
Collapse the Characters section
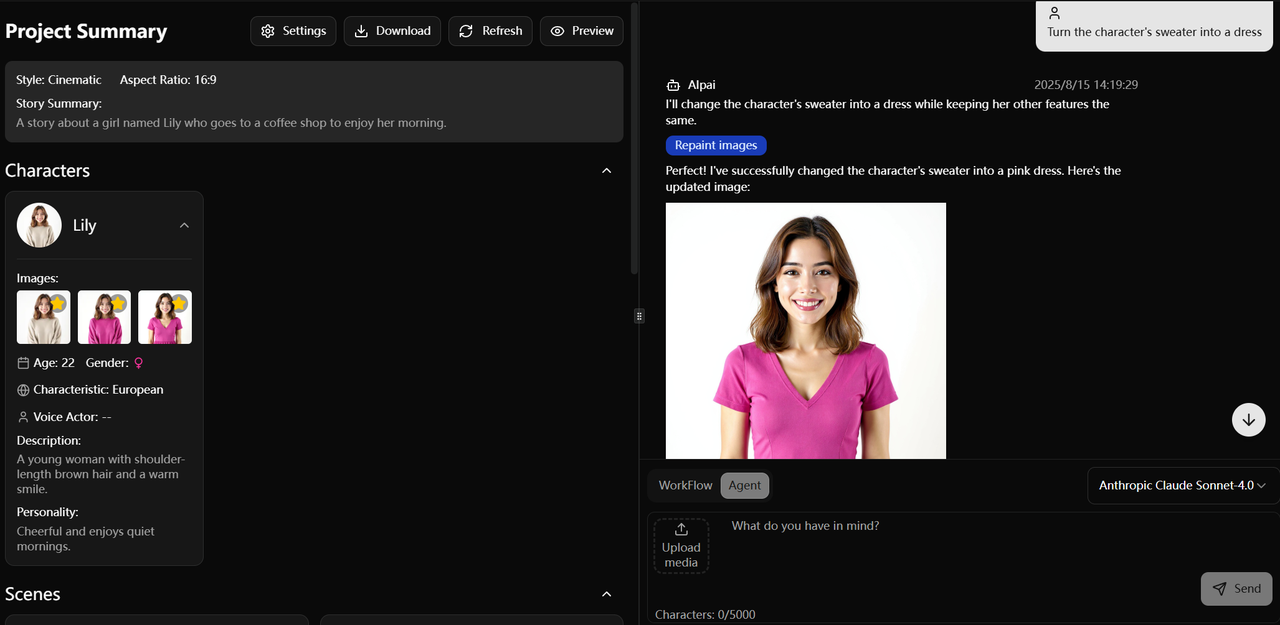pos(606,171)
